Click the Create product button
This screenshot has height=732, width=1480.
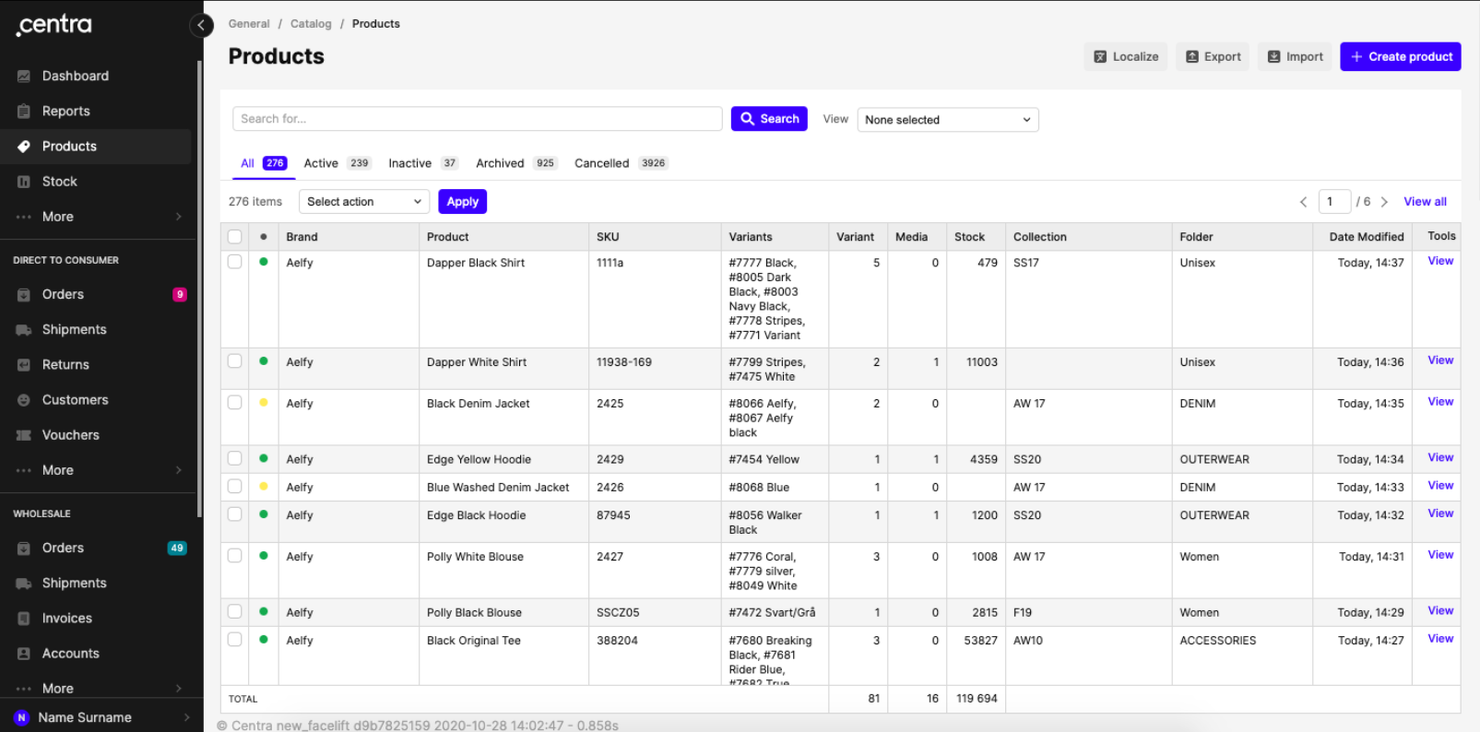coord(1400,57)
